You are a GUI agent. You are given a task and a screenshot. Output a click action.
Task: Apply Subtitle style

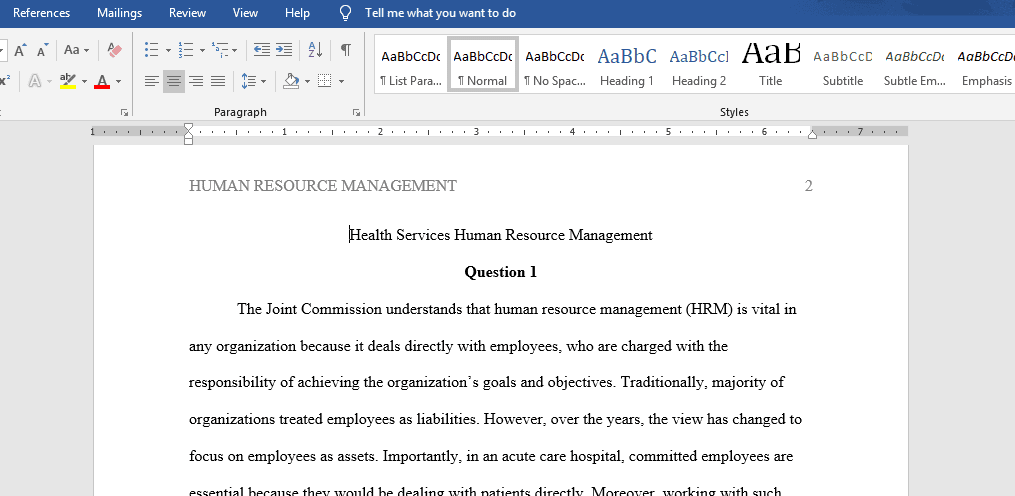click(x=843, y=65)
